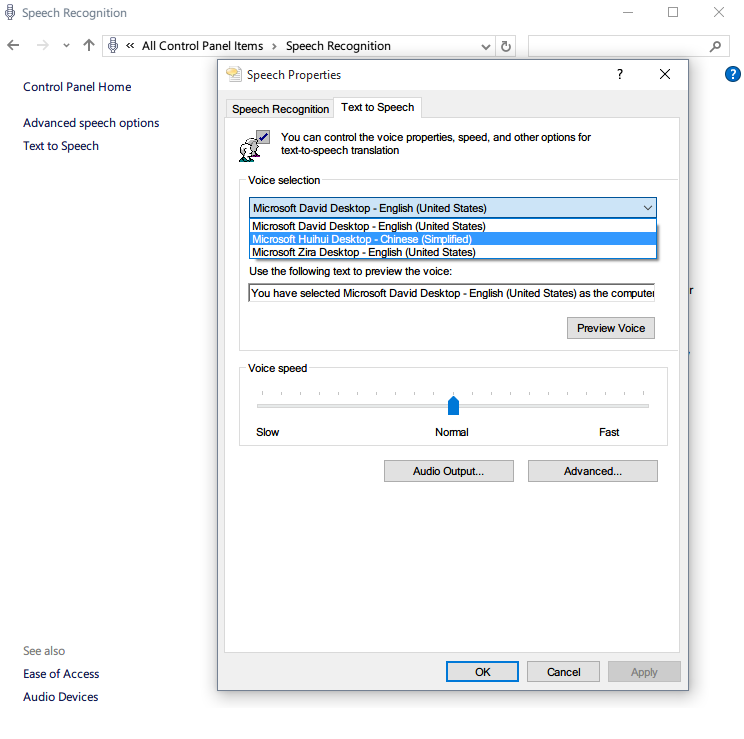Click breadcrumb chevron after All Control Panel Items
The image size is (744, 739).
tap(274, 47)
